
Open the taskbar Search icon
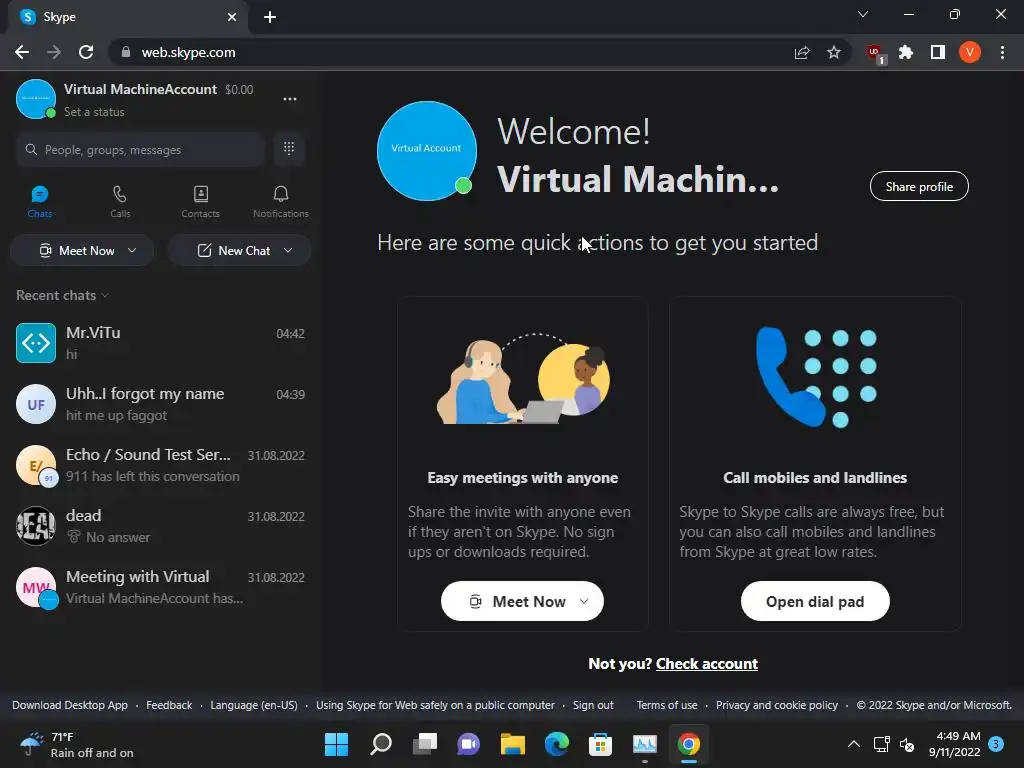click(381, 744)
